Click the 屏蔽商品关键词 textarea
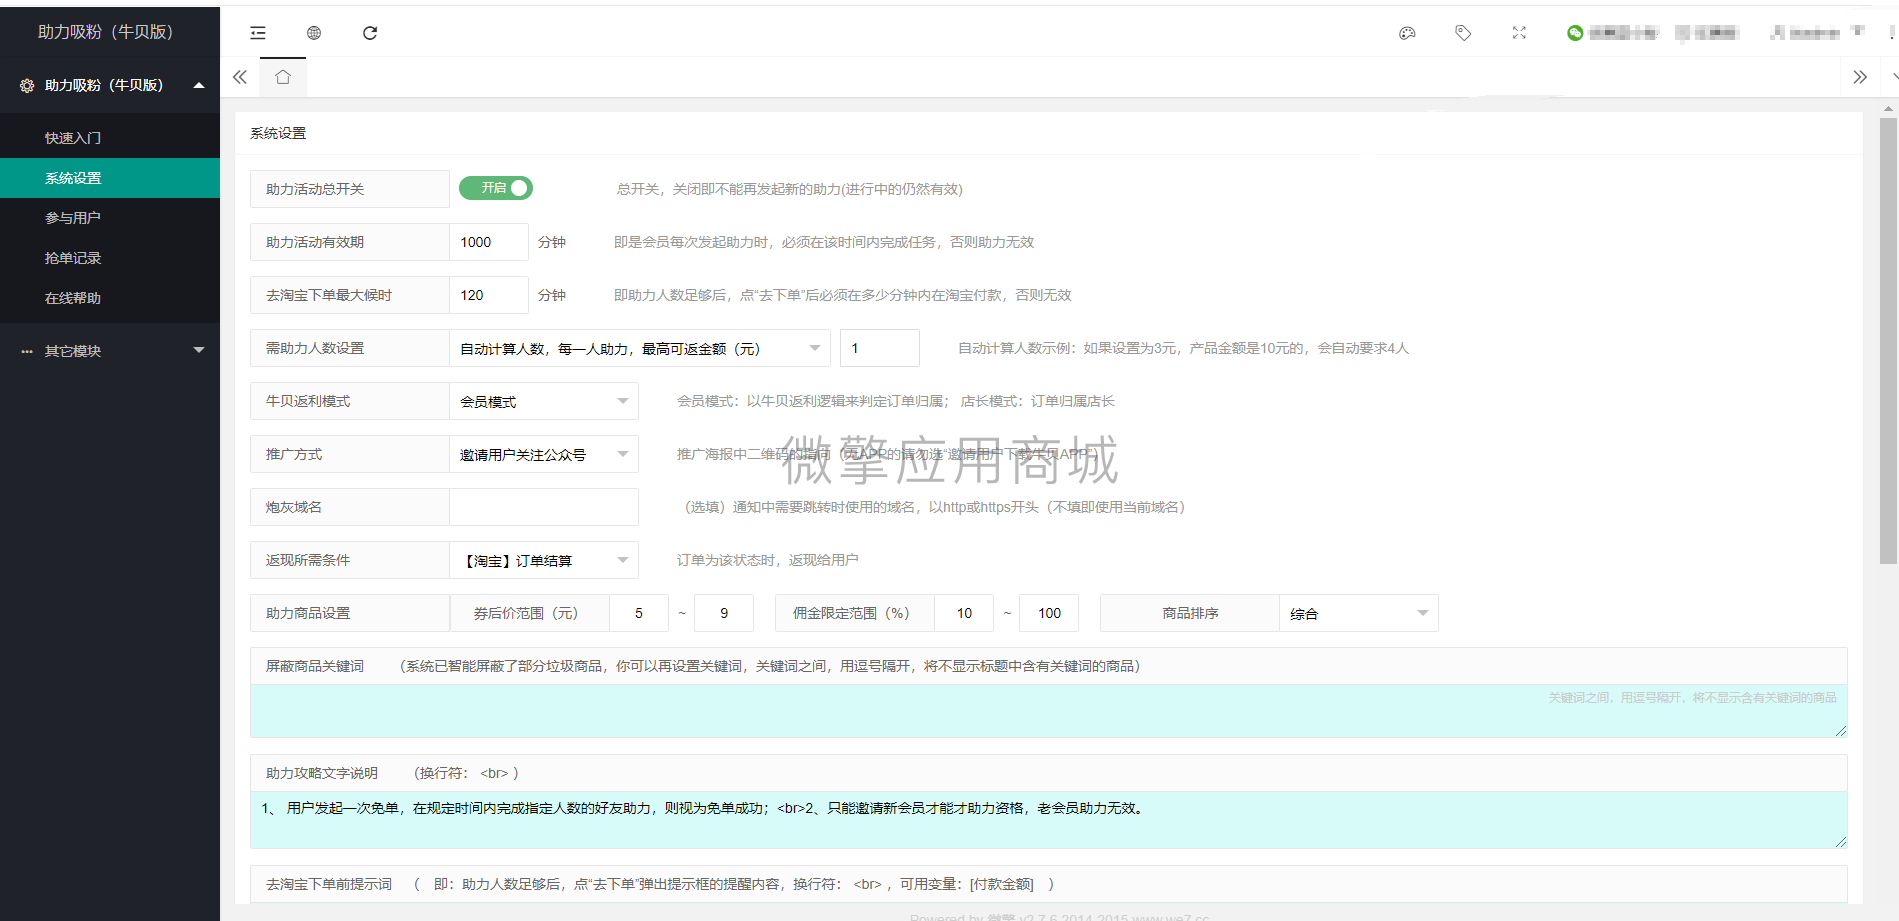 tap(1048, 711)
